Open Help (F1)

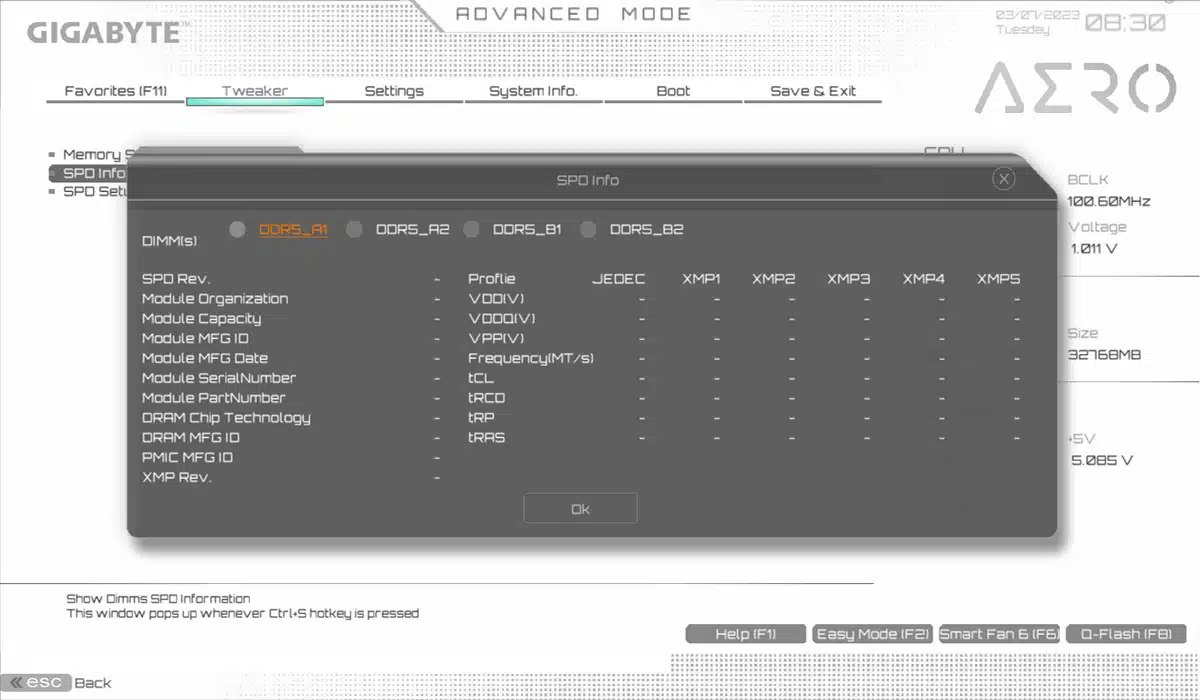point(746,634)
